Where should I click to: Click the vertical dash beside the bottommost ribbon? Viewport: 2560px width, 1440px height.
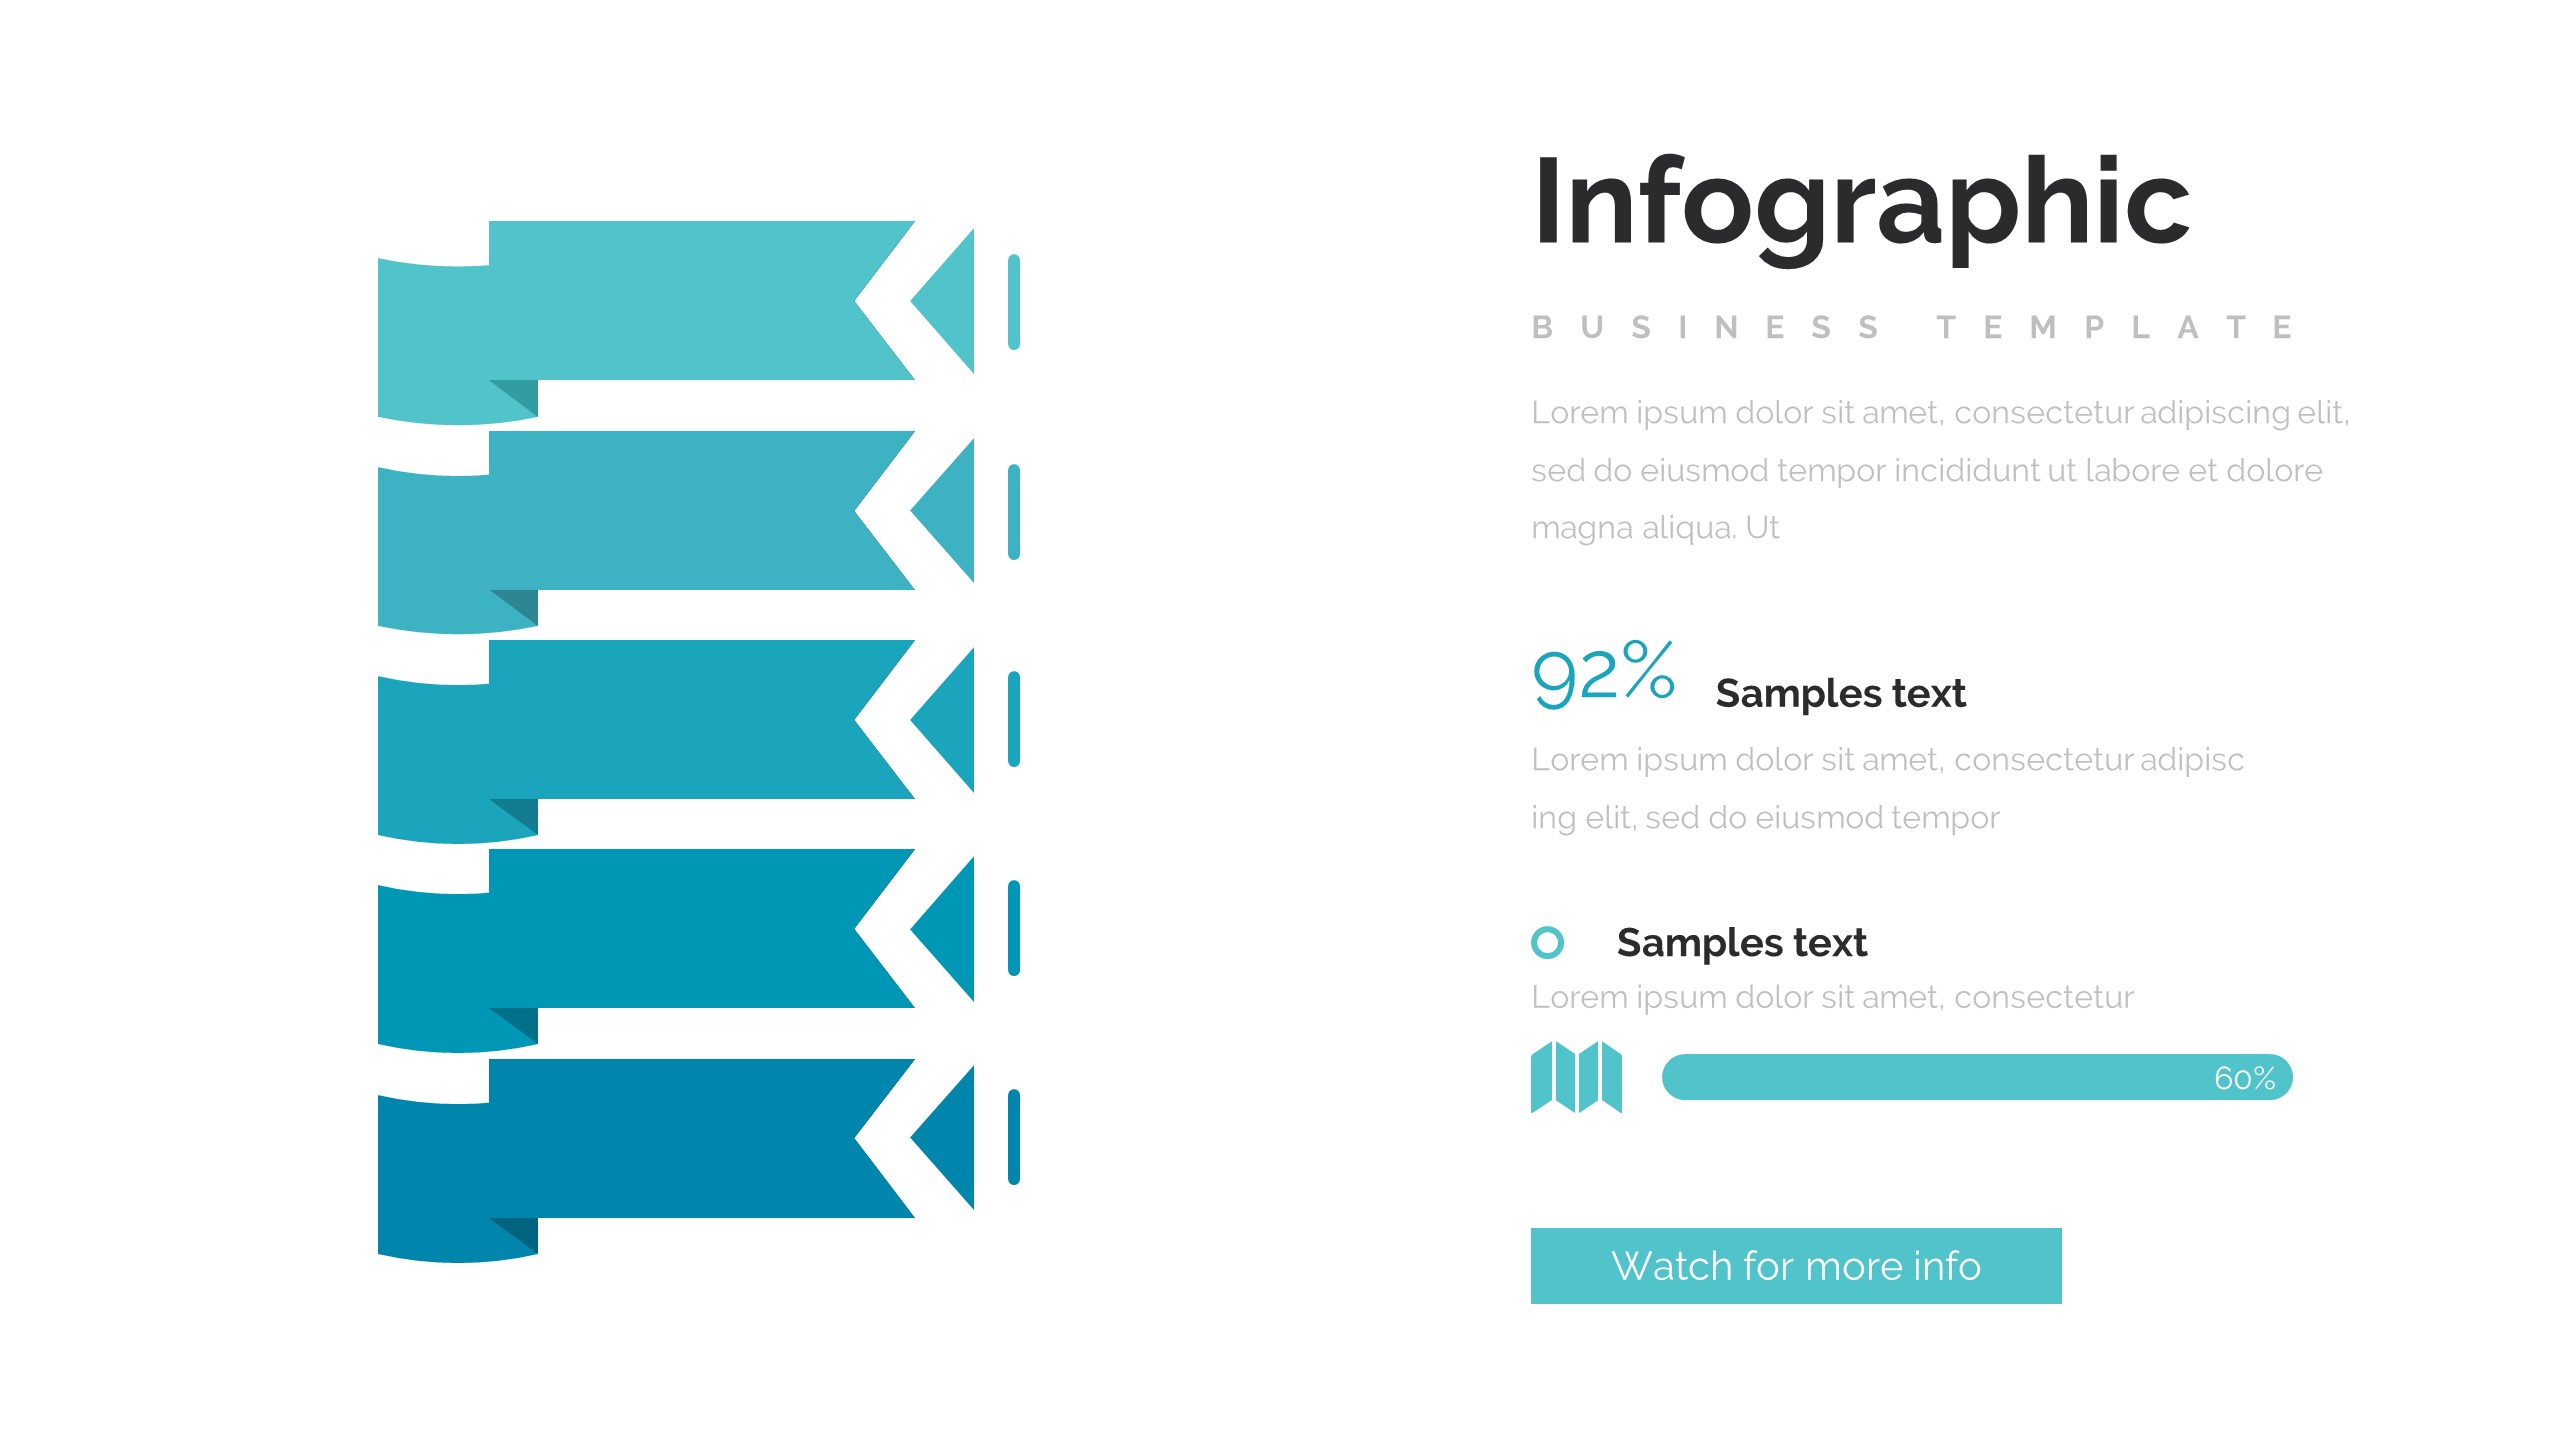(x=1014, y=1137)
